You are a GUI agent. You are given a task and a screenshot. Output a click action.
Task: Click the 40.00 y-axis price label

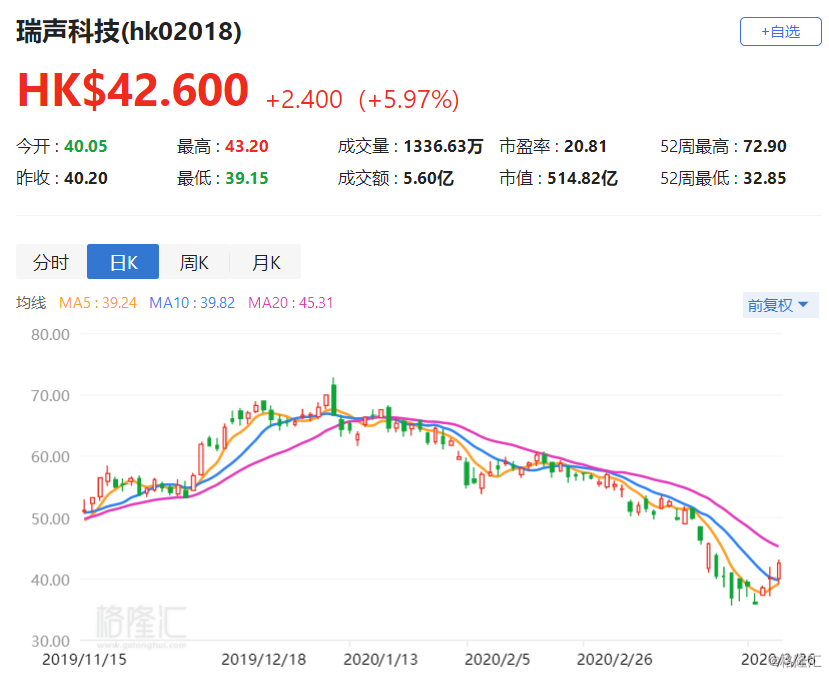50,580
